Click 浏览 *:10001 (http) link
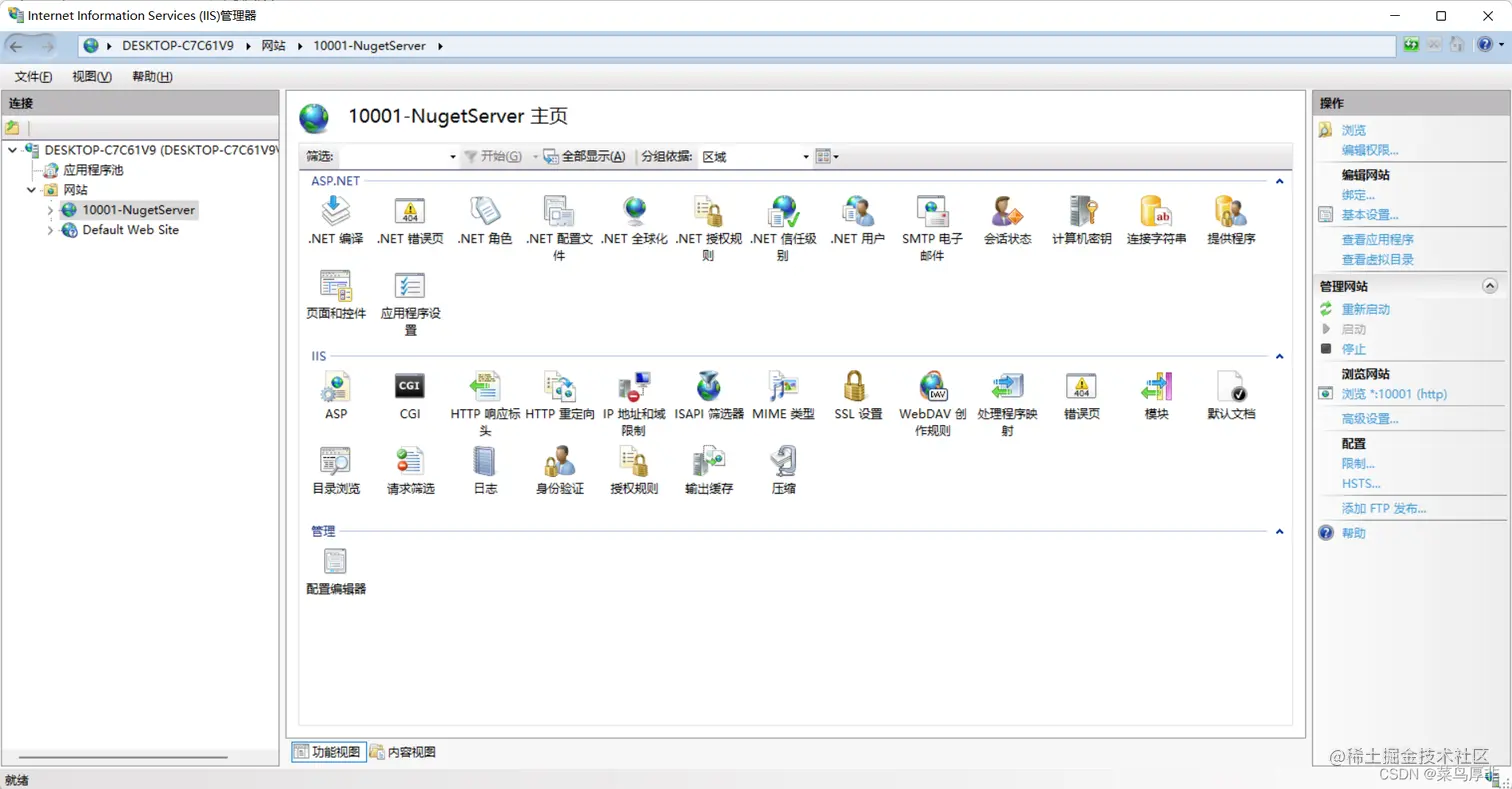This screenshot has width=1512, height=789. tap(1394, 394)
